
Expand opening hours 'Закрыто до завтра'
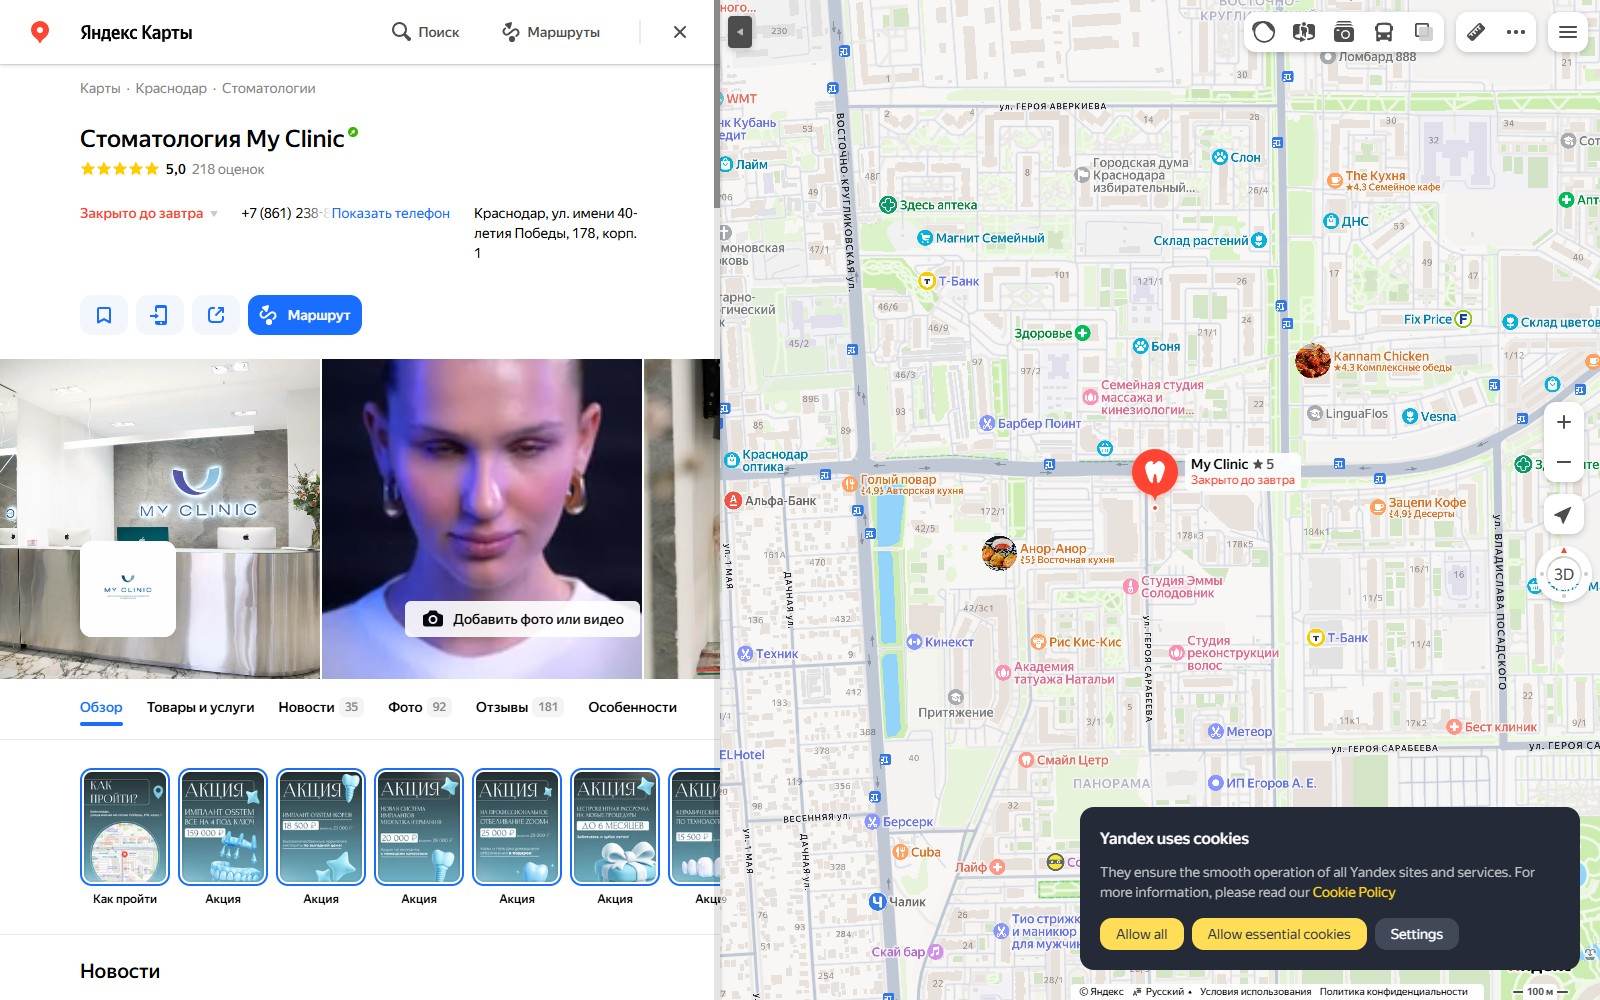[x=149, y=213]
